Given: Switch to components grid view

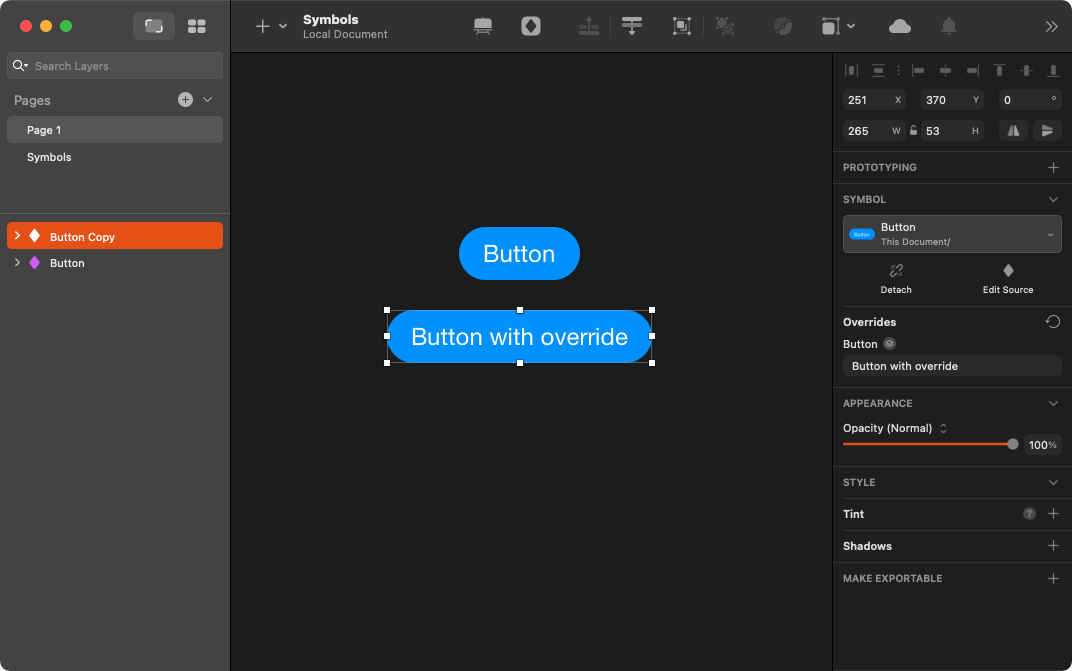Looking at the screenshot, I should (197, 26).
